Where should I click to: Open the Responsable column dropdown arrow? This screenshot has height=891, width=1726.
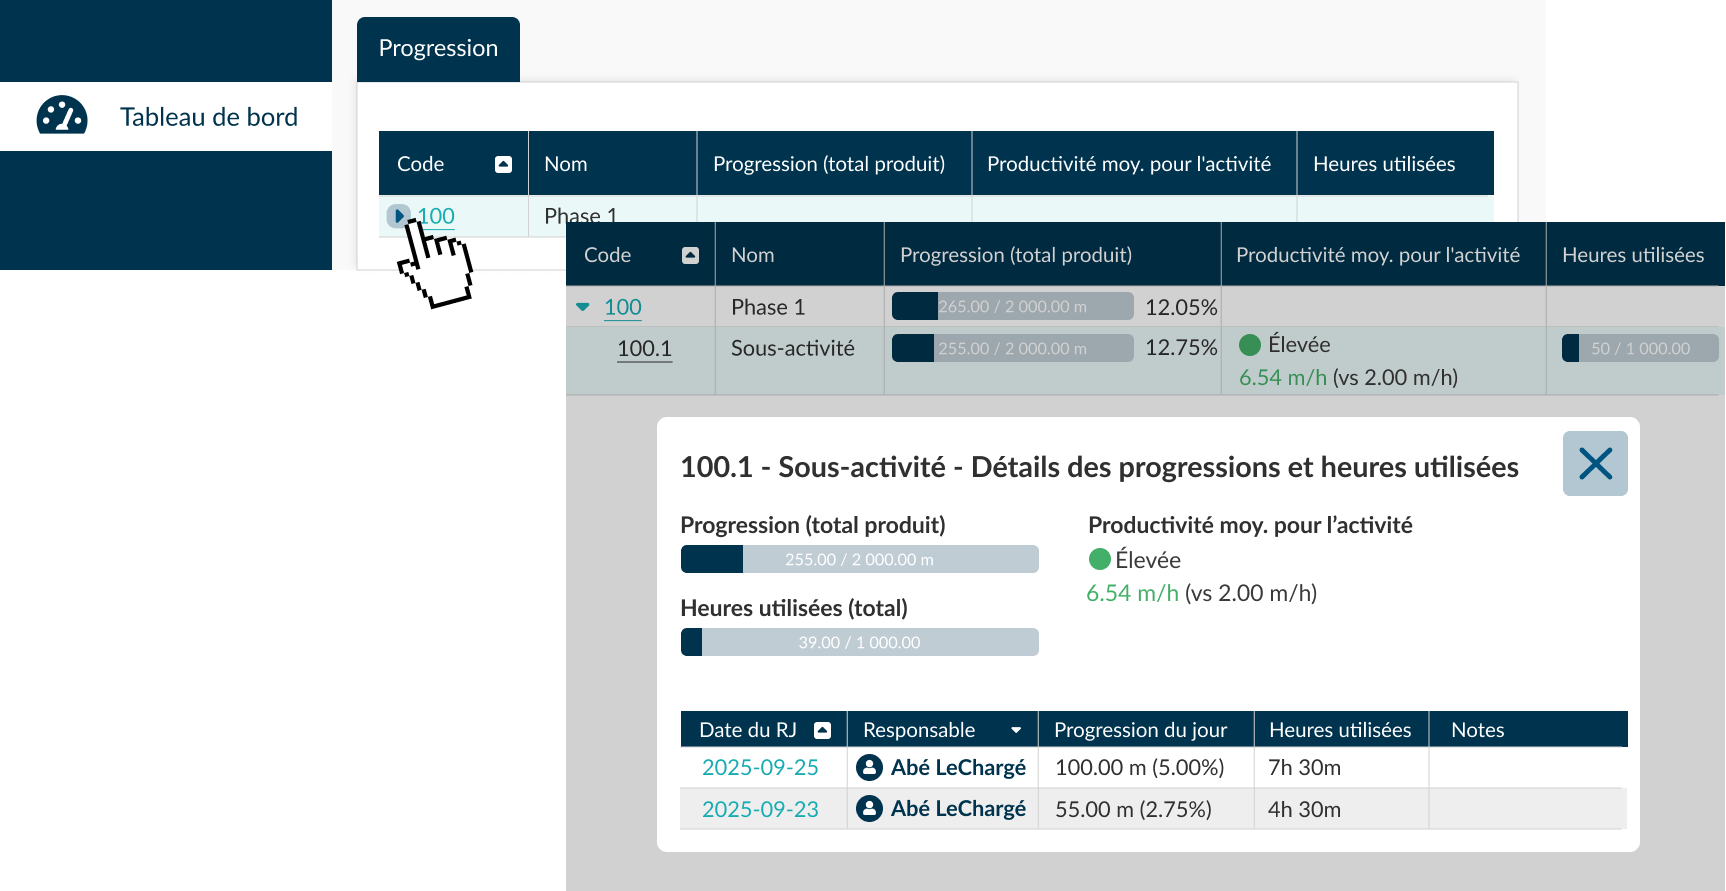tap(1016, 730)
